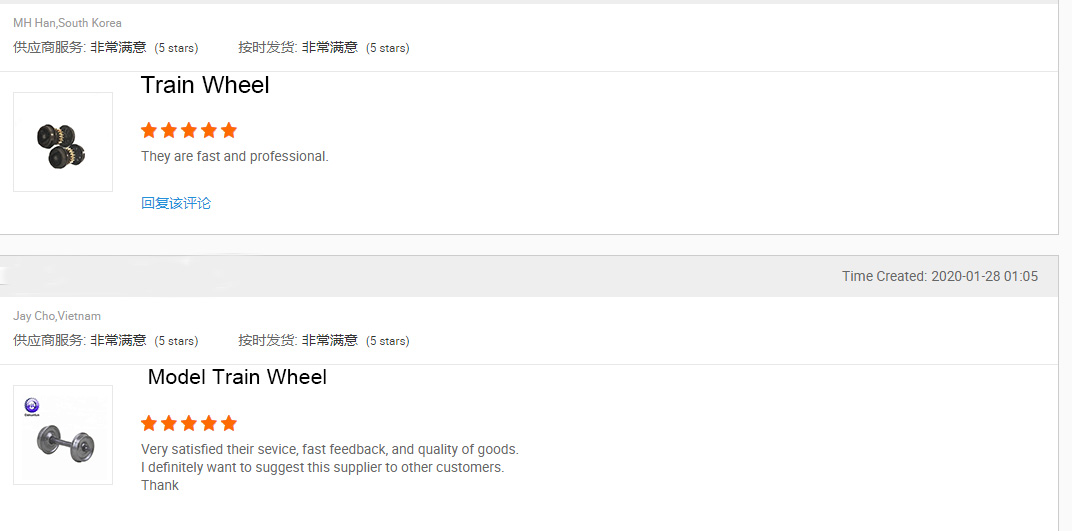
Task: Open the black Train Wheel product thumbnail
Action: pos(62,142)
